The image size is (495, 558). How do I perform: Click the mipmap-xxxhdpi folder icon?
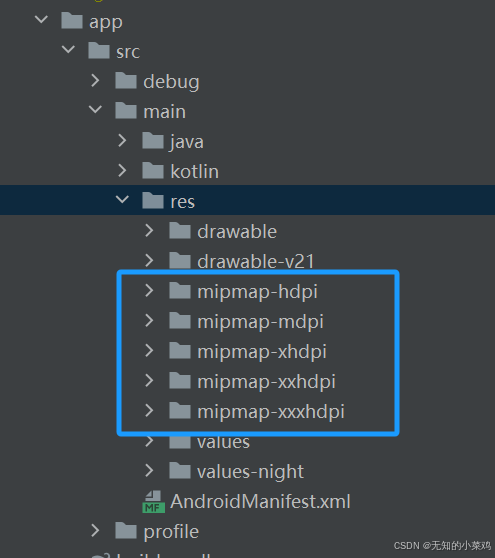[180, 410]
